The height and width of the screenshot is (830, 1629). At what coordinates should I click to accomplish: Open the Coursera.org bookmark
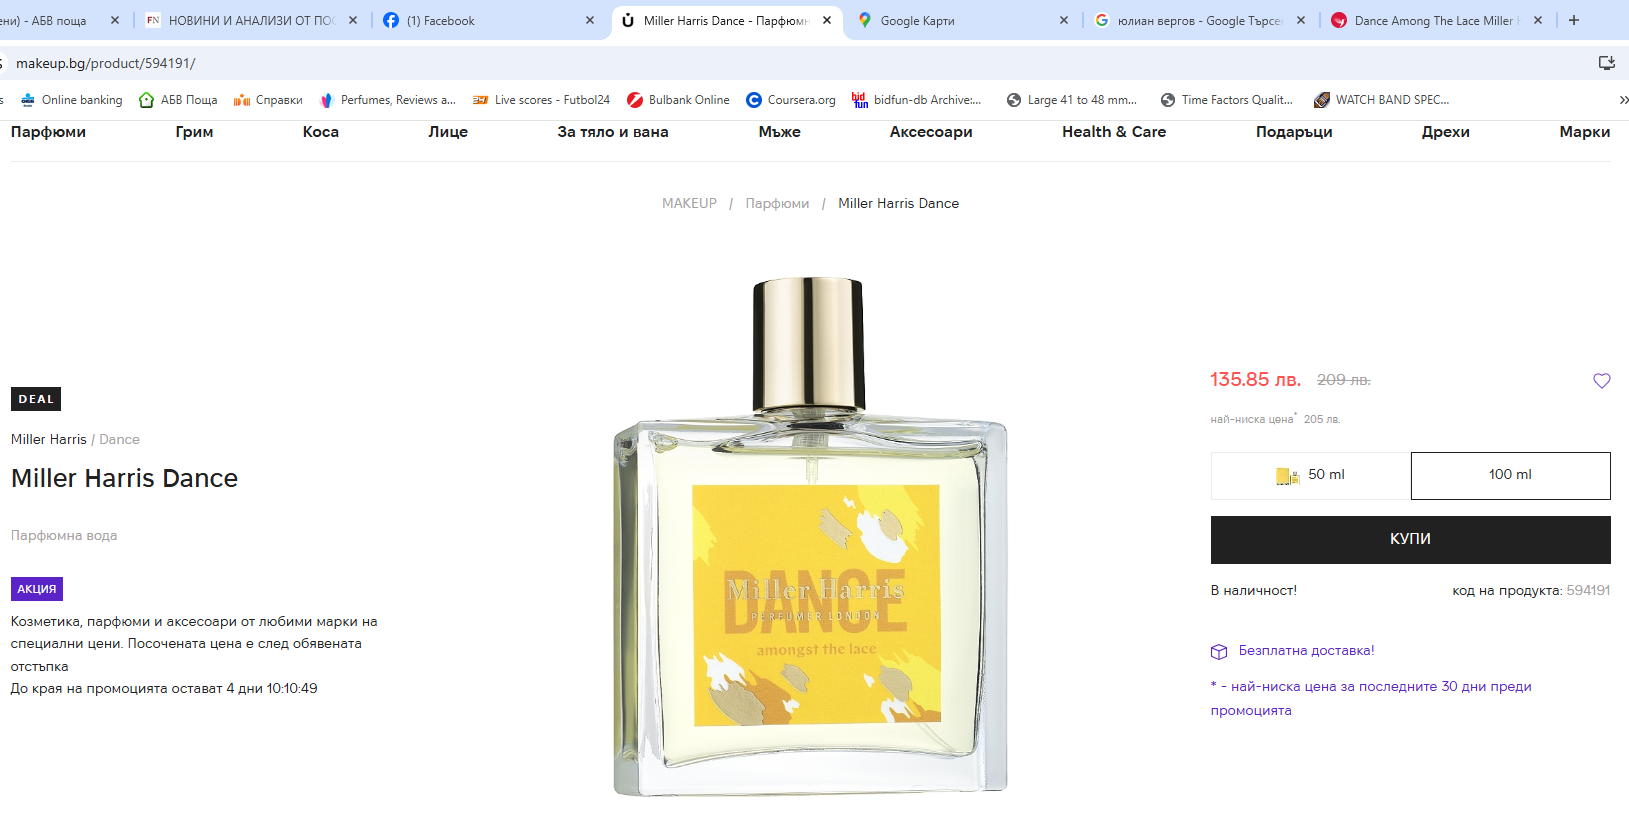pyautogui.click(x=790, y=100)
